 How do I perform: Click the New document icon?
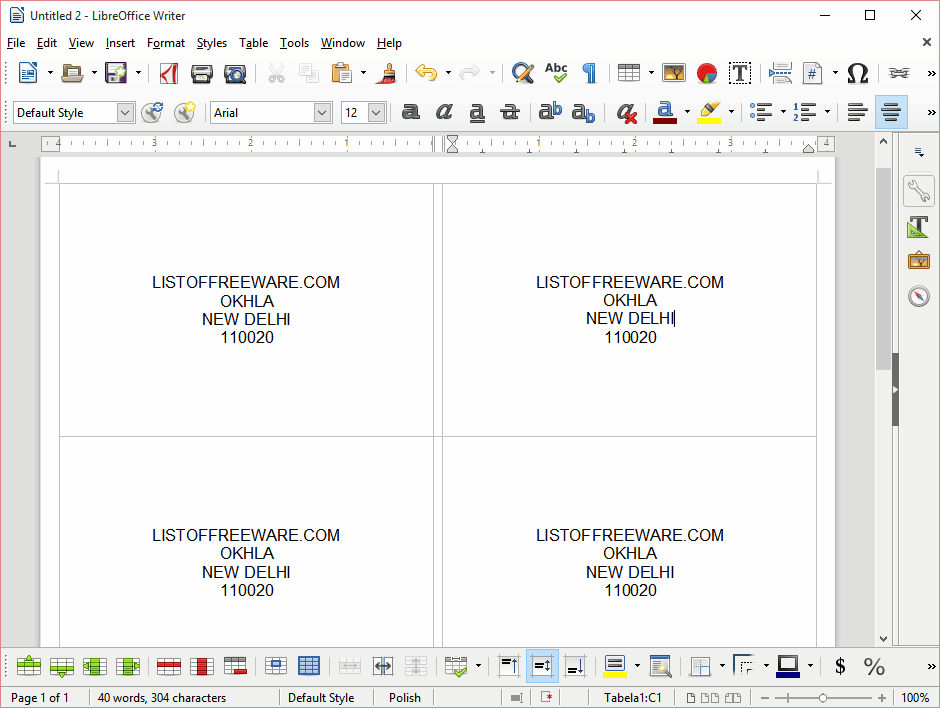click(28, 73)
